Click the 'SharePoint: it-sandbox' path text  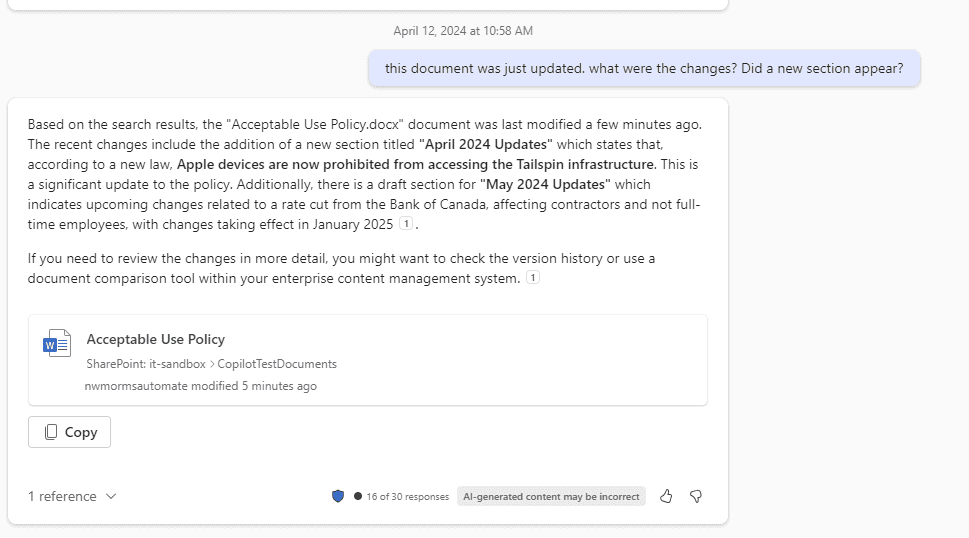tap(146, 364)
